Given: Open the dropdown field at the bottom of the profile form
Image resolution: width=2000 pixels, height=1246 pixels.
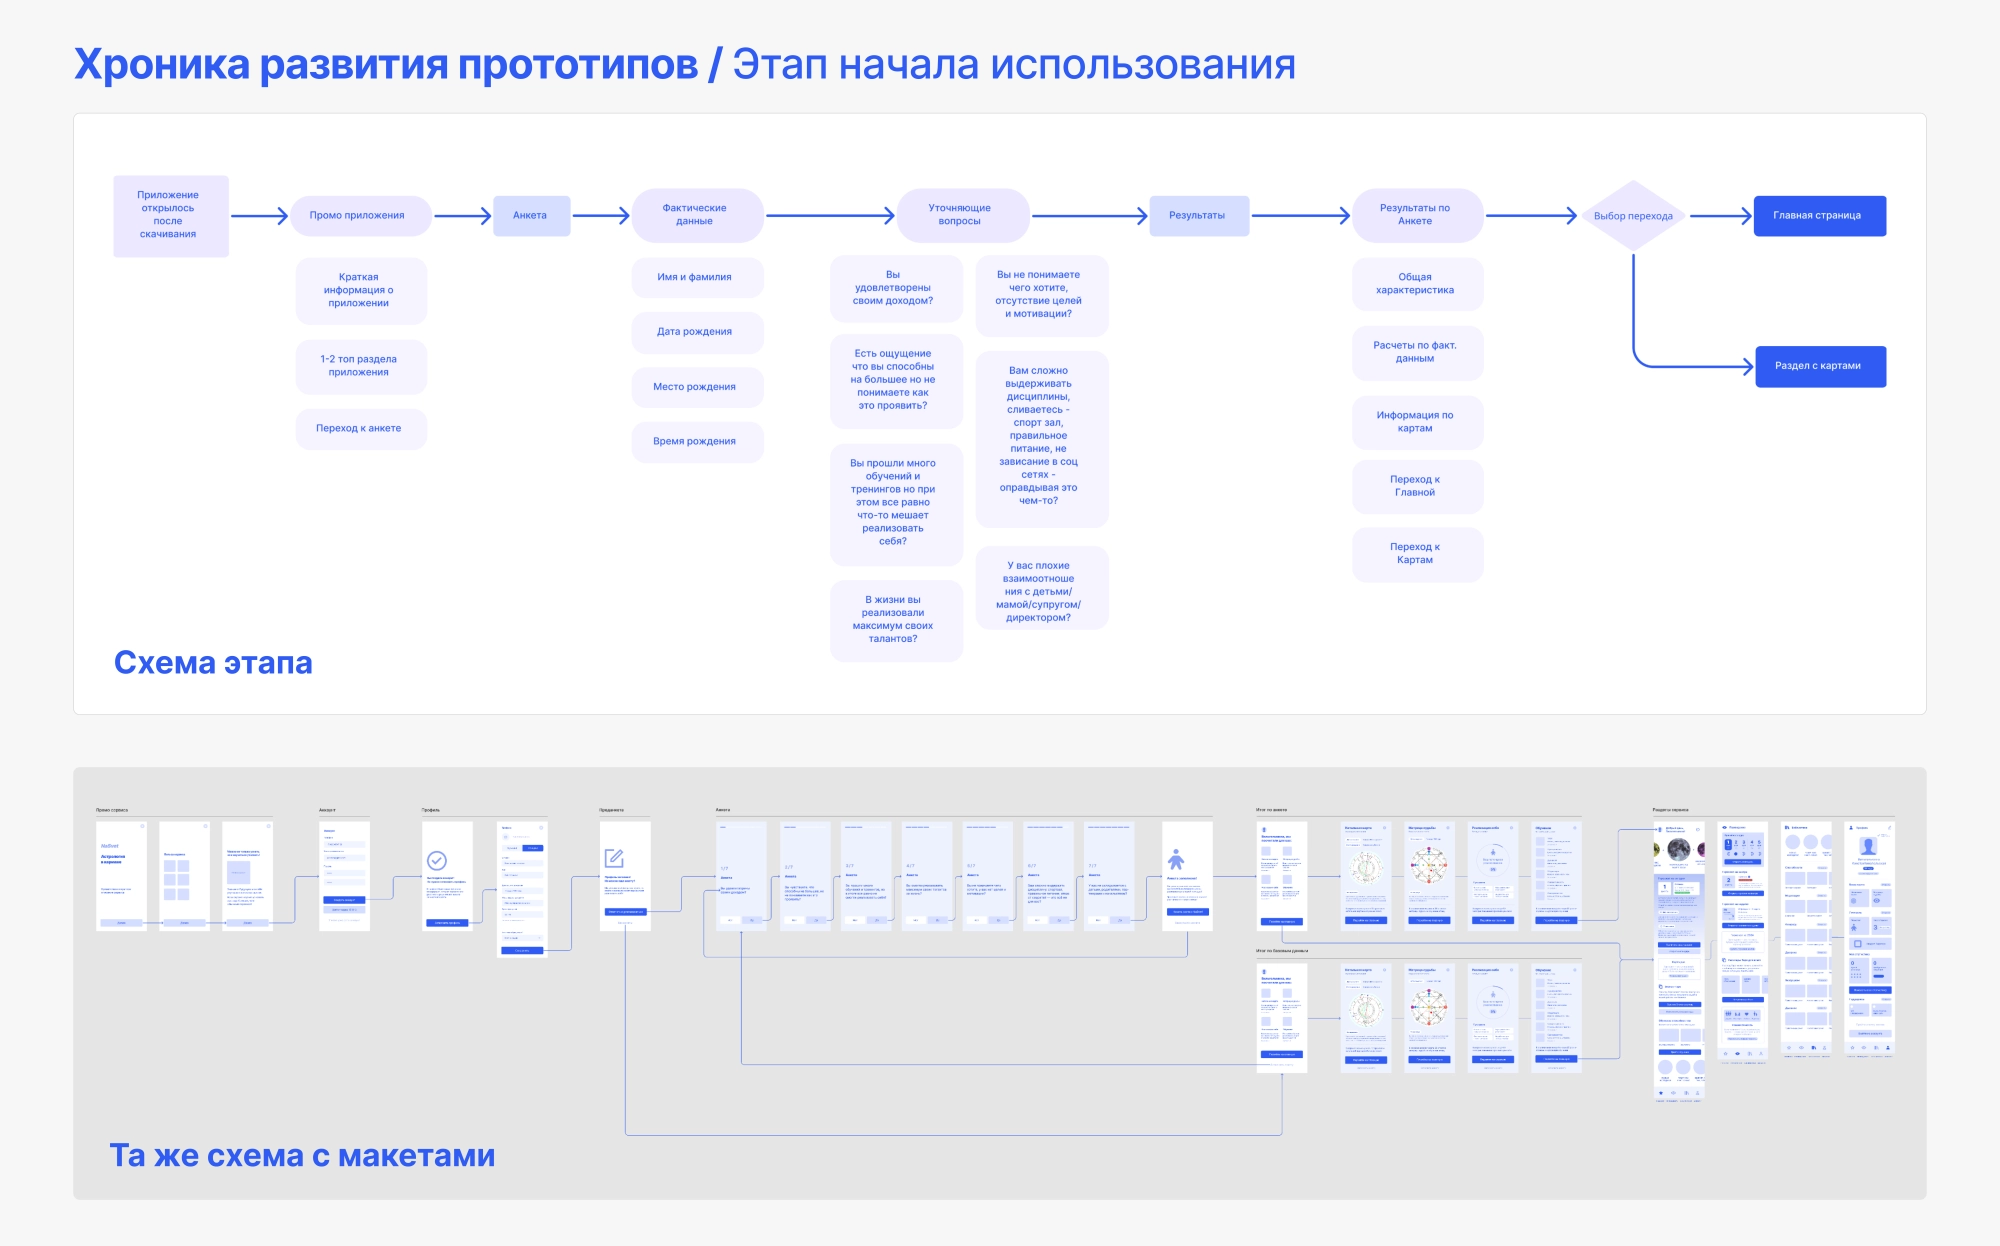Looking at the screenshot, I should pyautogui.click(x=520, y=938).
